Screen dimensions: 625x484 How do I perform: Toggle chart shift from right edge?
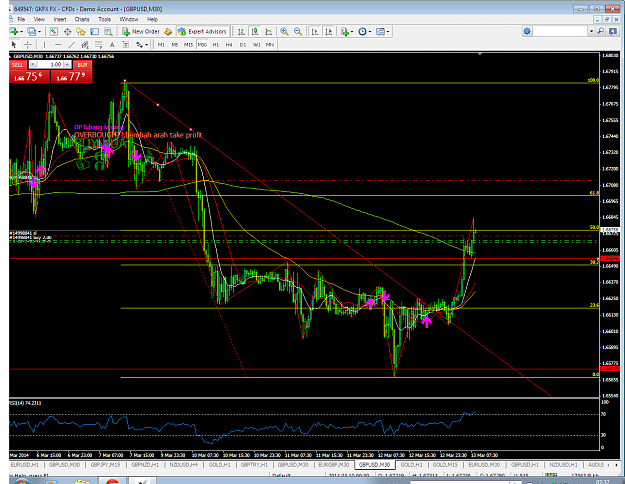[x=328, y=31]
